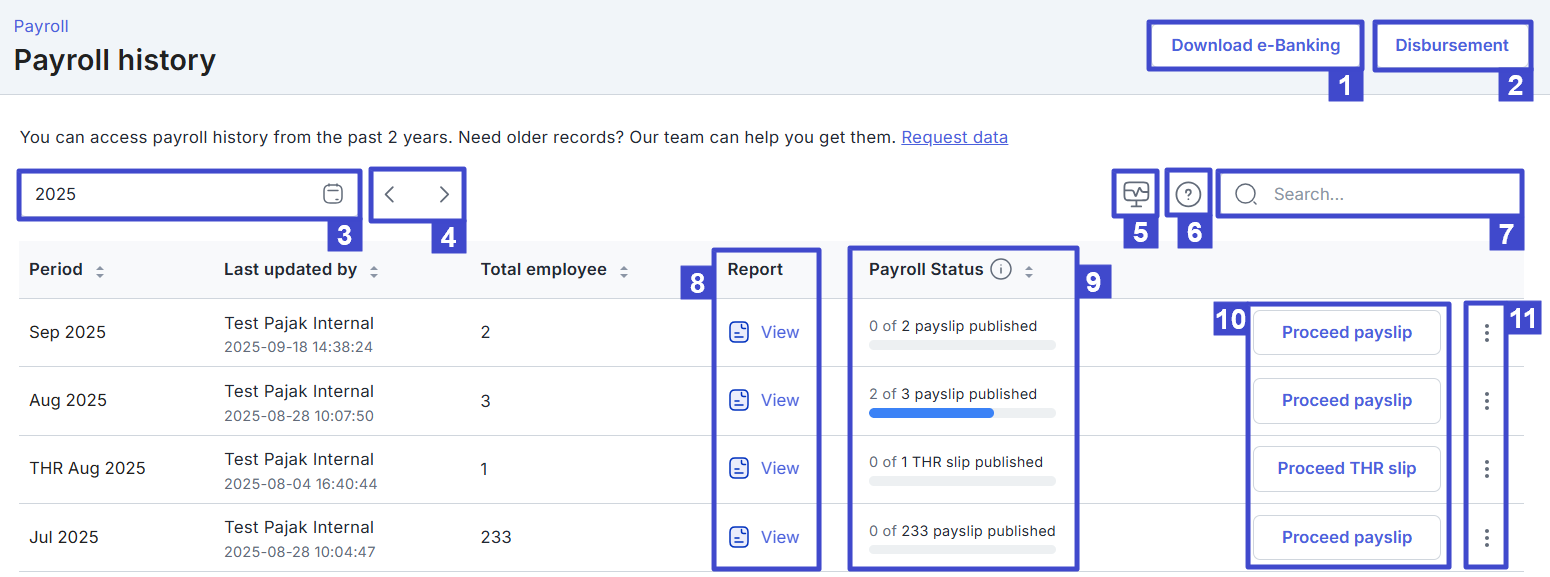Click the Disbursement button

(1451, 45)
